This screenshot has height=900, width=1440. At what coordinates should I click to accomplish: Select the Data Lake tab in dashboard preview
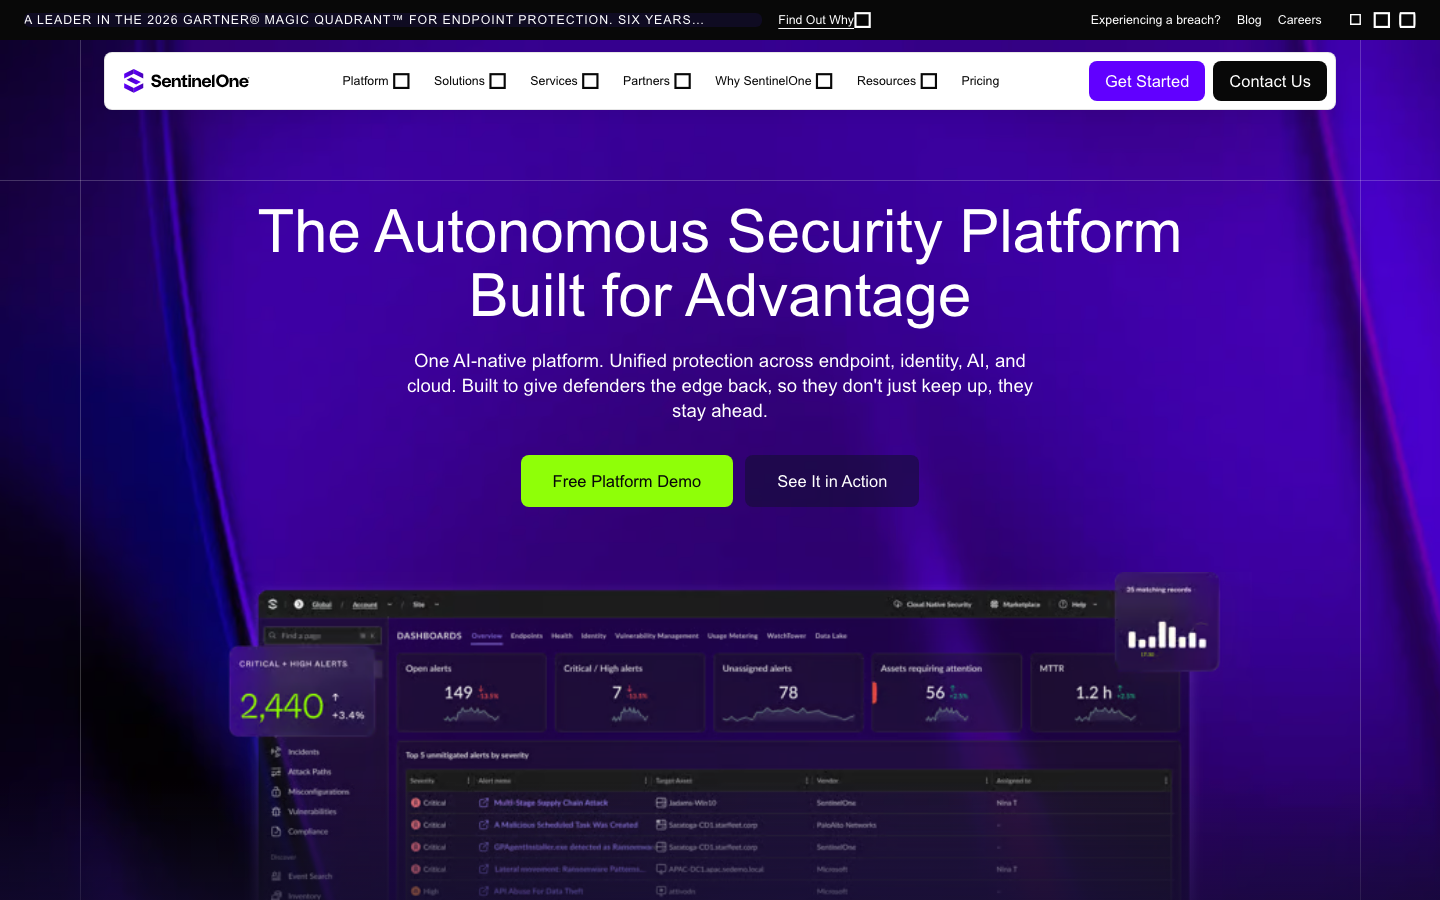[831, 636]
